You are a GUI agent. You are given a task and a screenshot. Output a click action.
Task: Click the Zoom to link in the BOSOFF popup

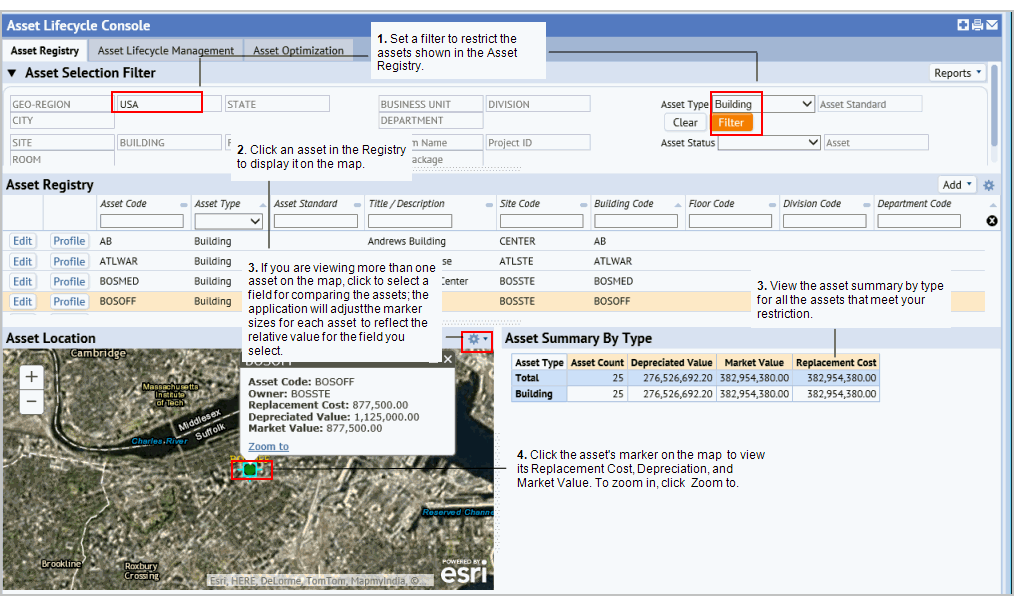(267, 446)
